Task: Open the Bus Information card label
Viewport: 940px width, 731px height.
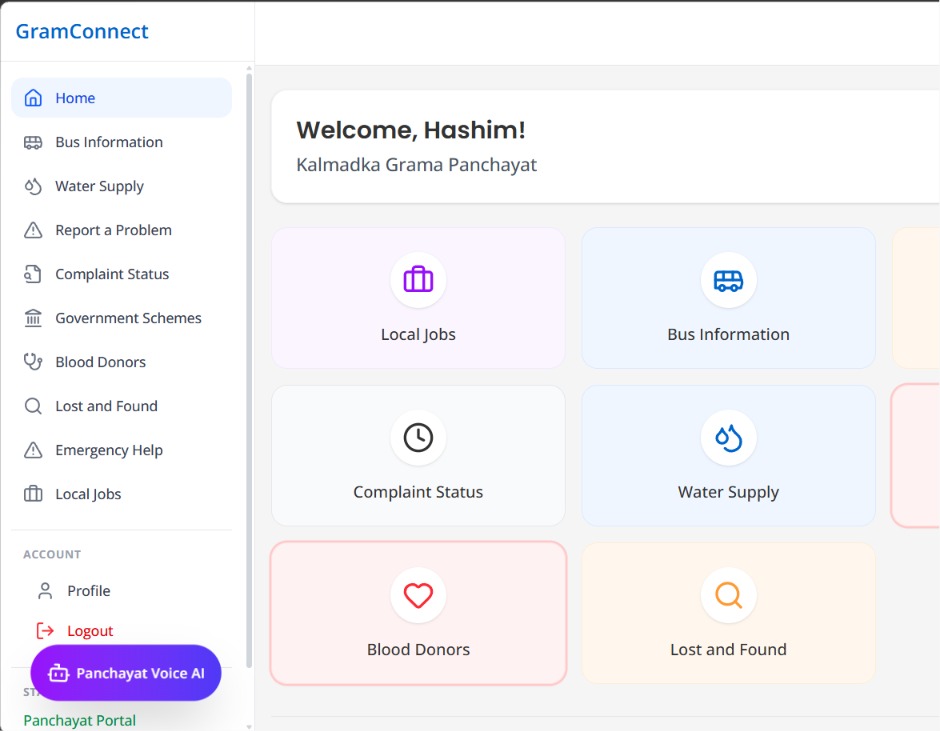Action: (728, 334)
